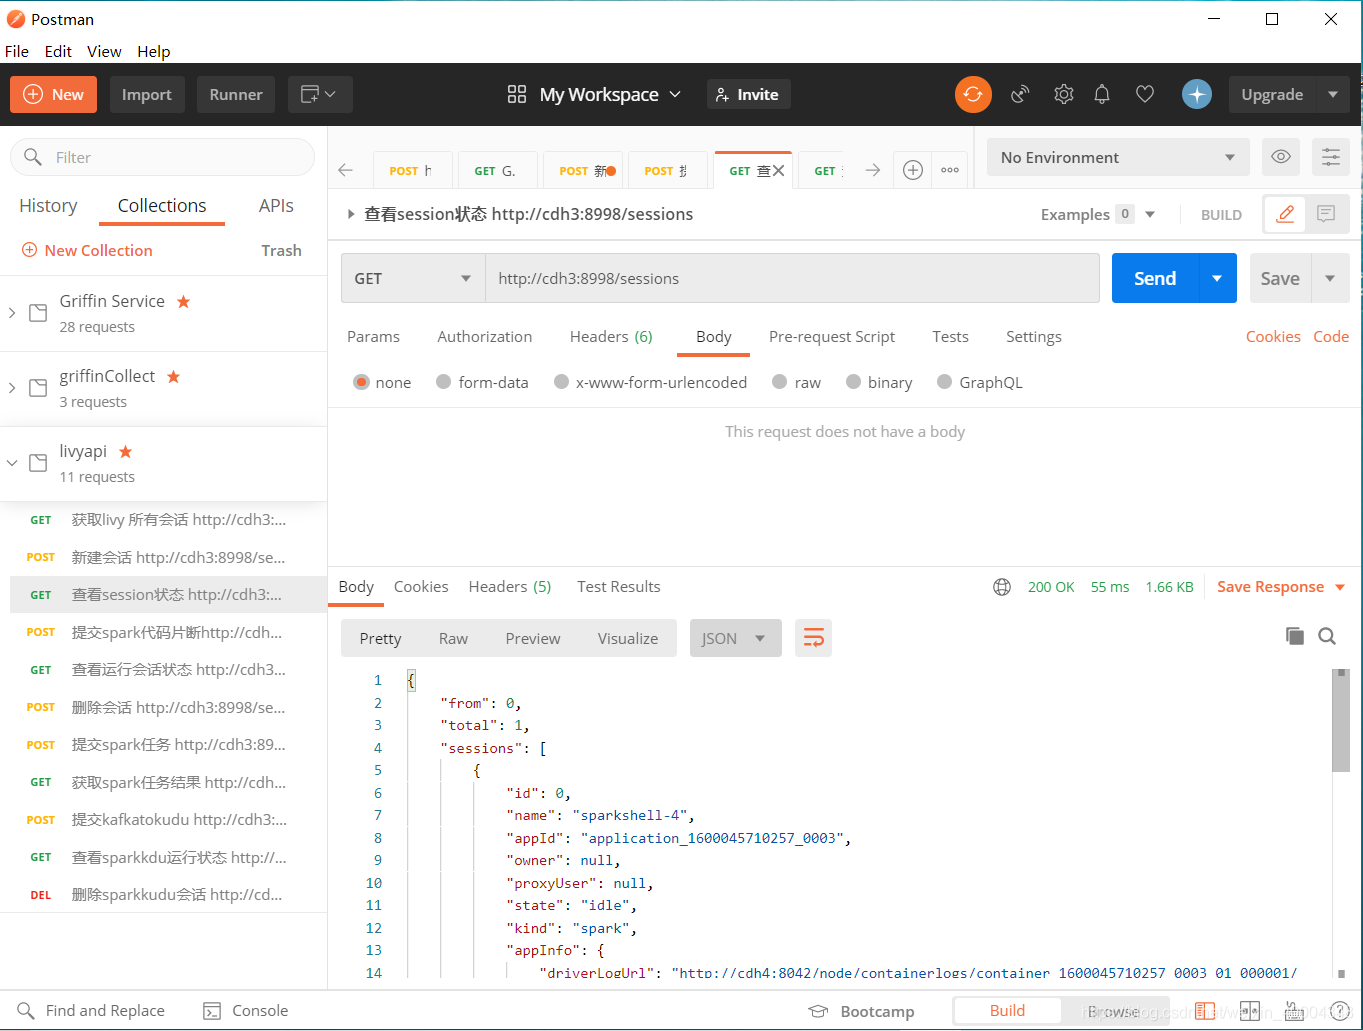This screenshot has width=1363, height=1031.
Task: Open the No Environment dropdown
Action: coord(1118,157)
